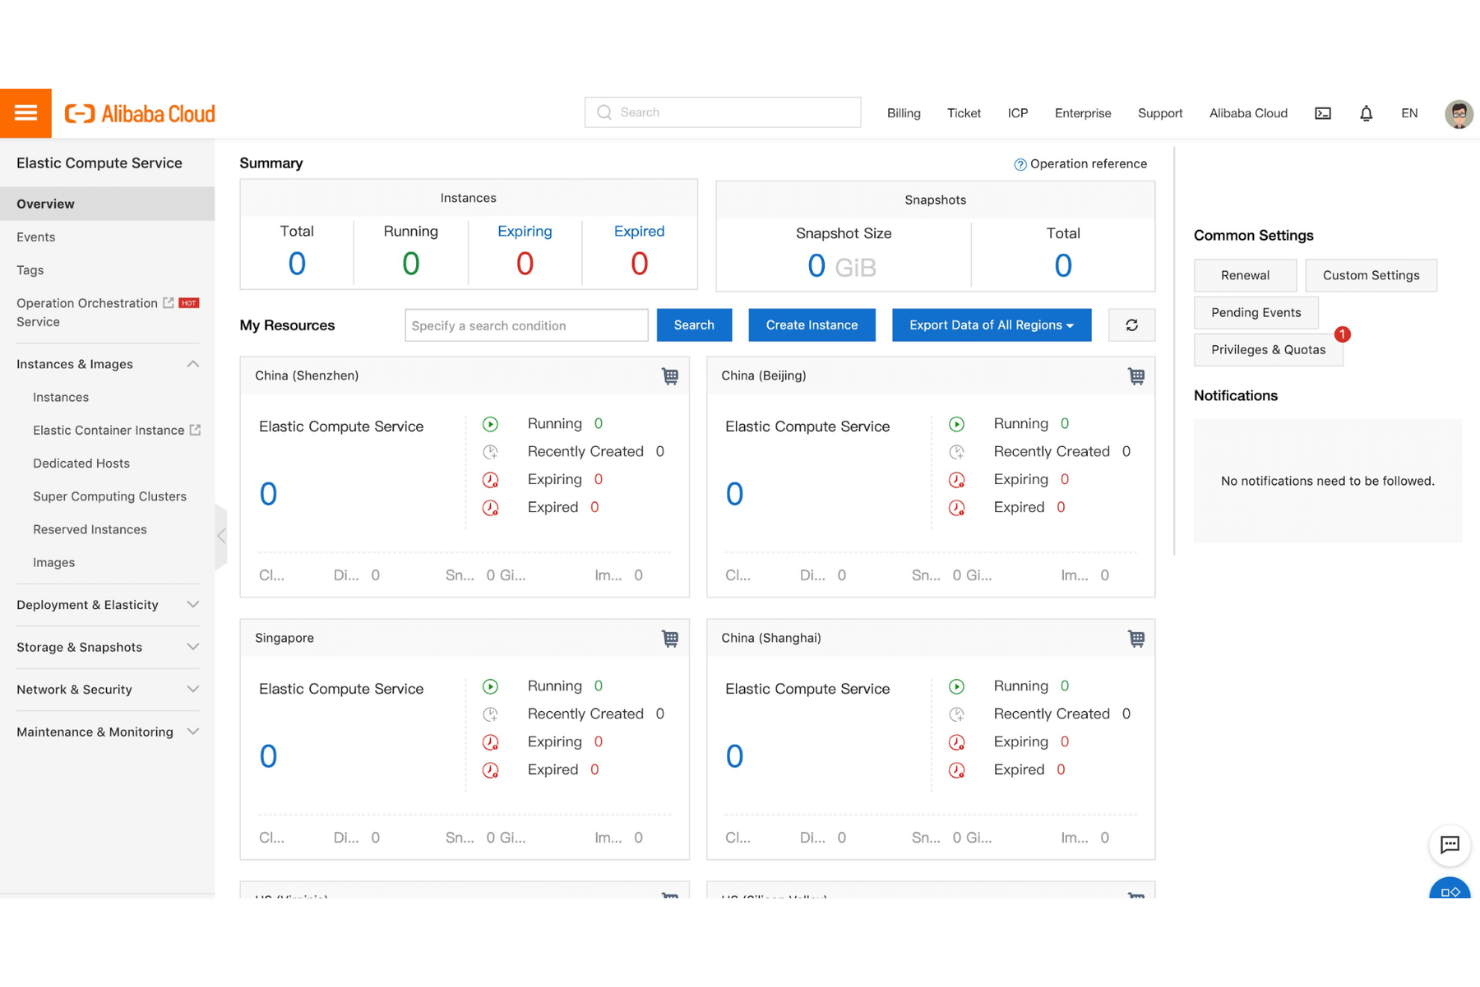Expand the Network & Security section
The image size is (1480, 987).
pos(192,689)
